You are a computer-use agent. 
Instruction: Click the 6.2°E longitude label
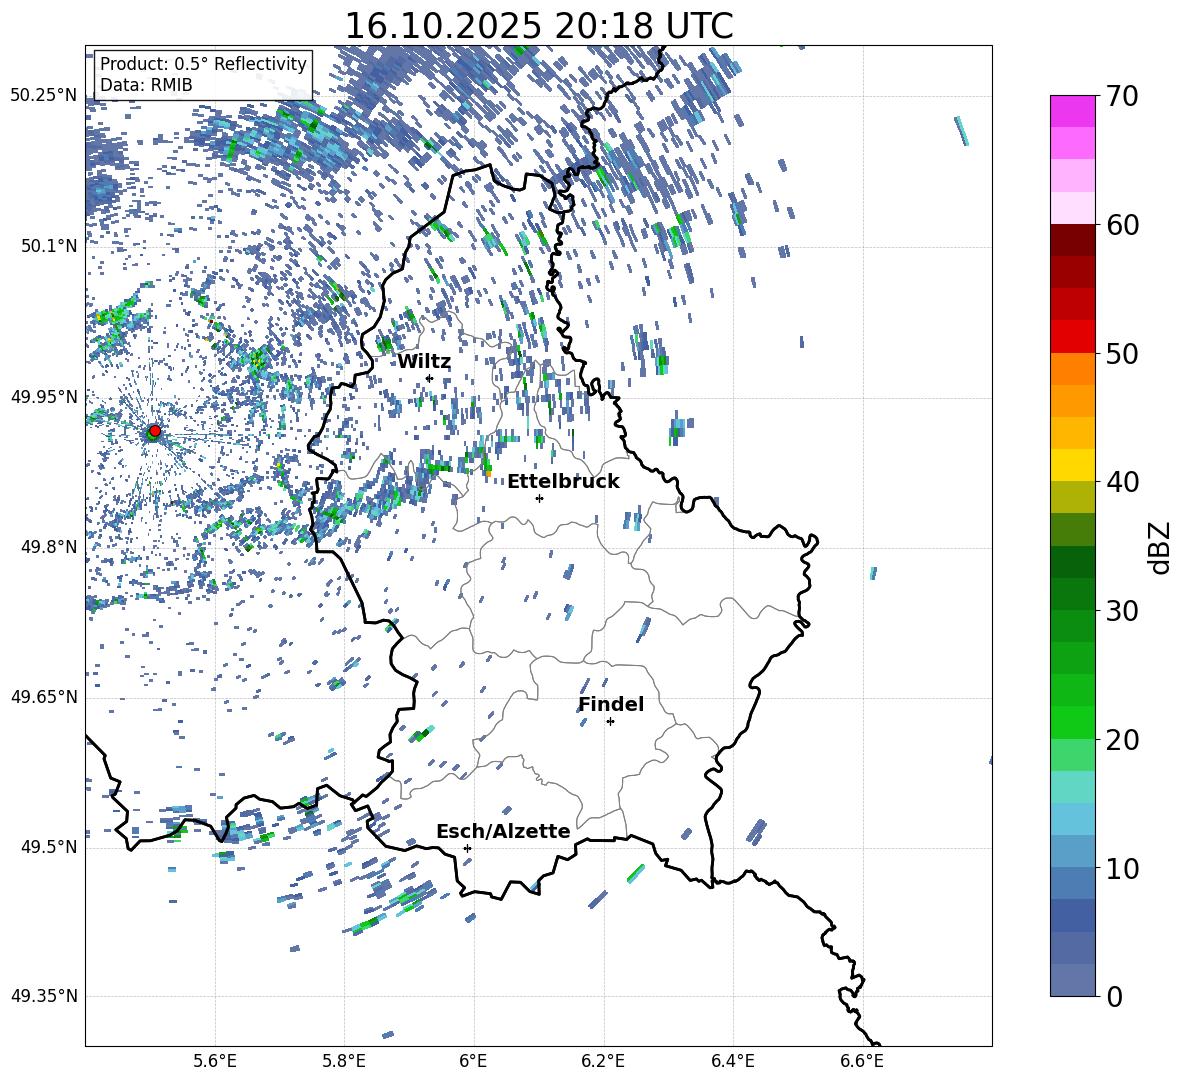tap(603, 1061)
